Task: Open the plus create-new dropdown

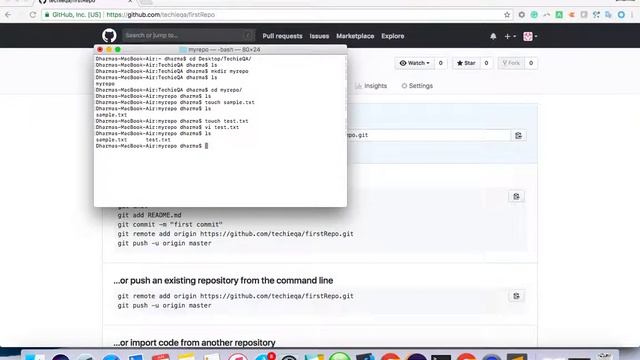Action: point(510,36)
